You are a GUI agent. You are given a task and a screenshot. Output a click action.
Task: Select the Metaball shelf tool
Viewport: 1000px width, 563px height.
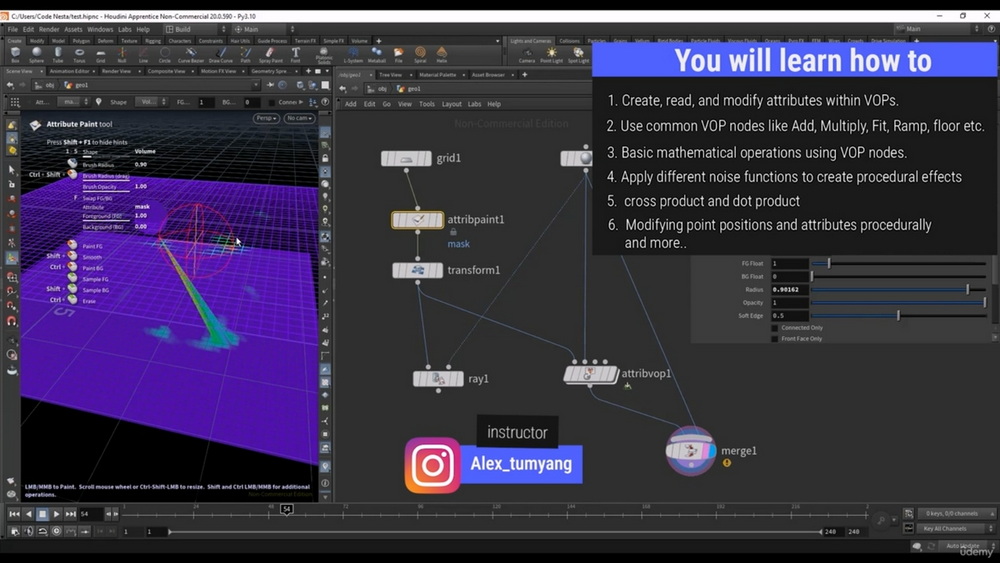coord(377,55)
